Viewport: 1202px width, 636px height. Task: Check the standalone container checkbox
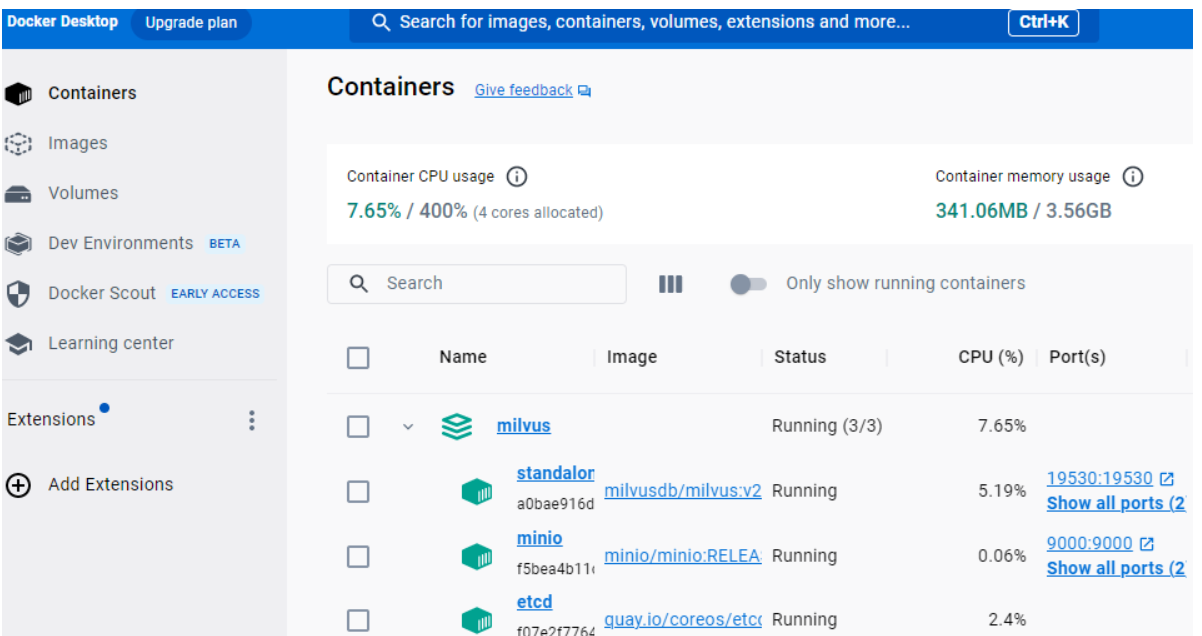coord(358,492)
